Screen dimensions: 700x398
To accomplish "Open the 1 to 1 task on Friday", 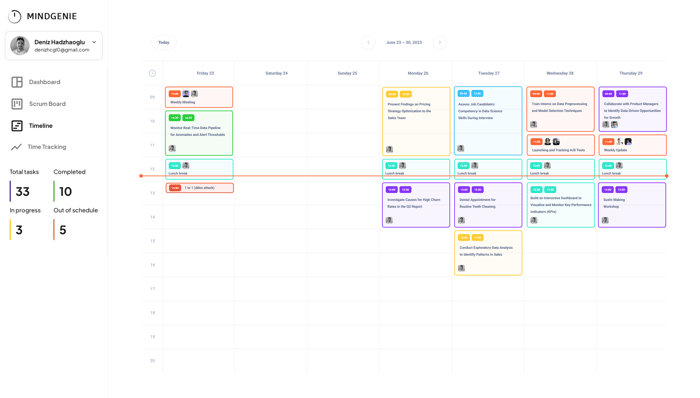I will click(x=200, y=188).
